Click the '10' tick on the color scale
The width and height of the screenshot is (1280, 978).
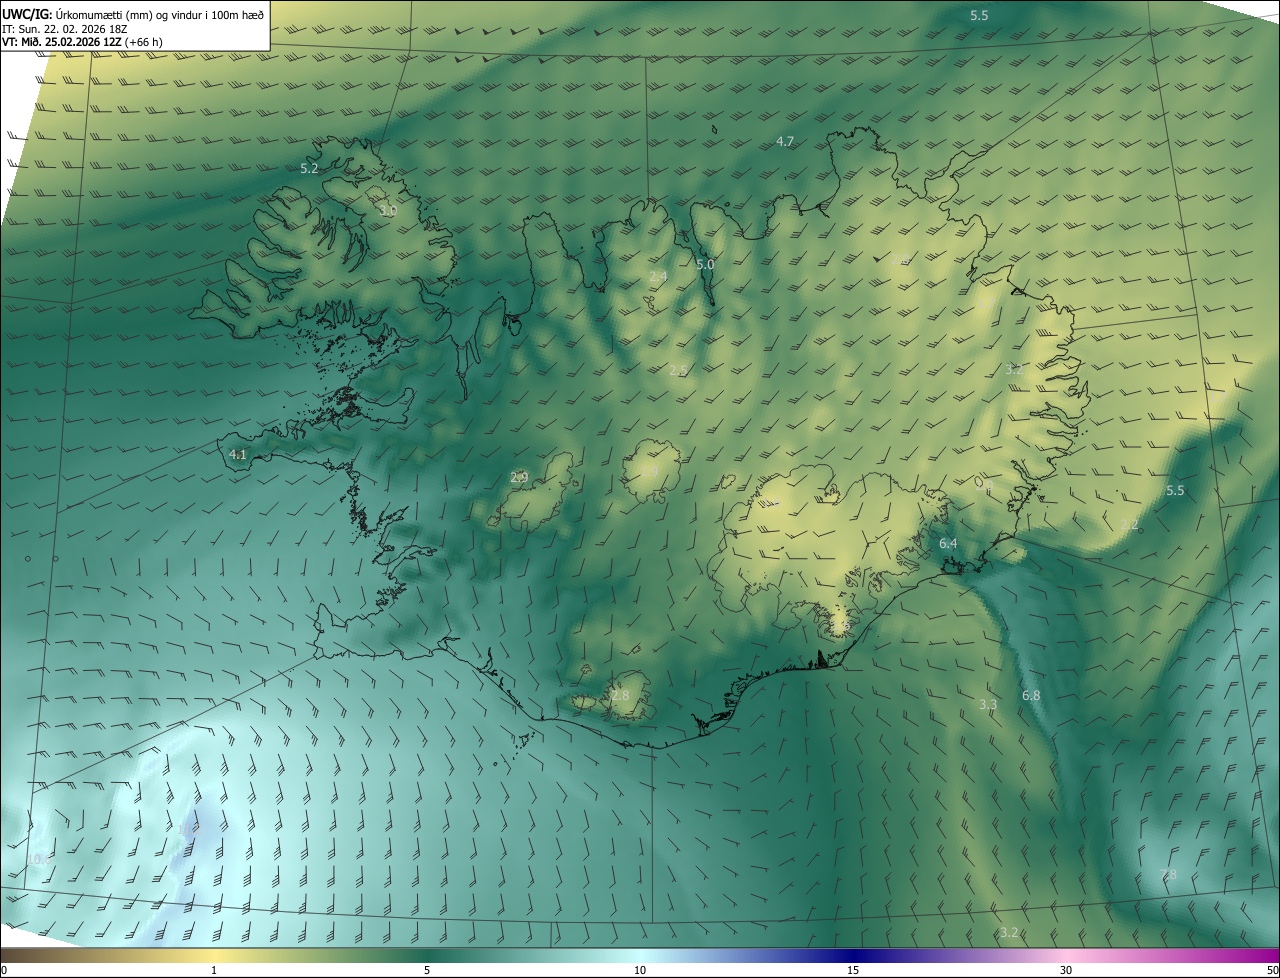(x=640, y=970)
